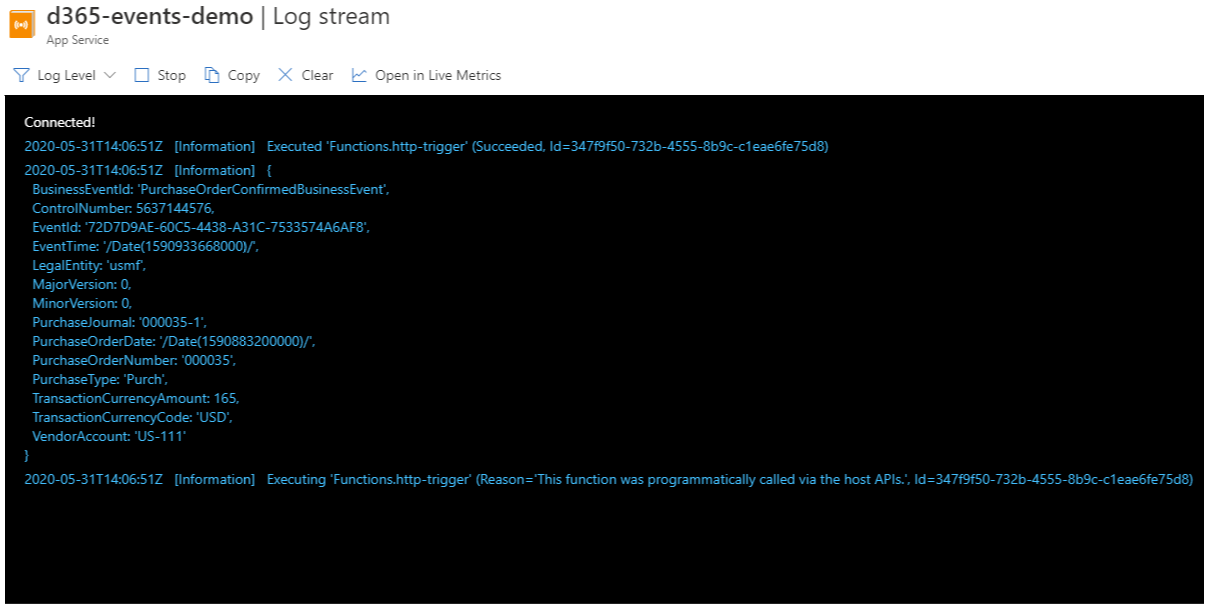Click the BusinessEventId line in log output

point(210,189)
